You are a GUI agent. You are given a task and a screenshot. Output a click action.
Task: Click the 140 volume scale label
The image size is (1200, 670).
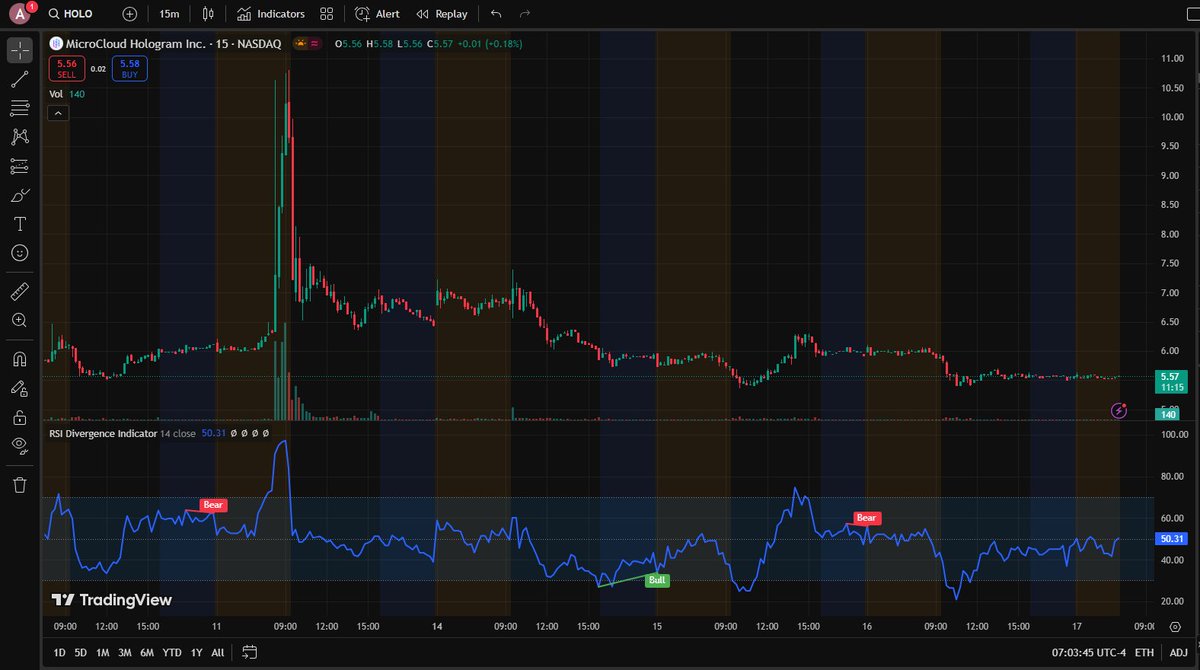pos(1168,414)
